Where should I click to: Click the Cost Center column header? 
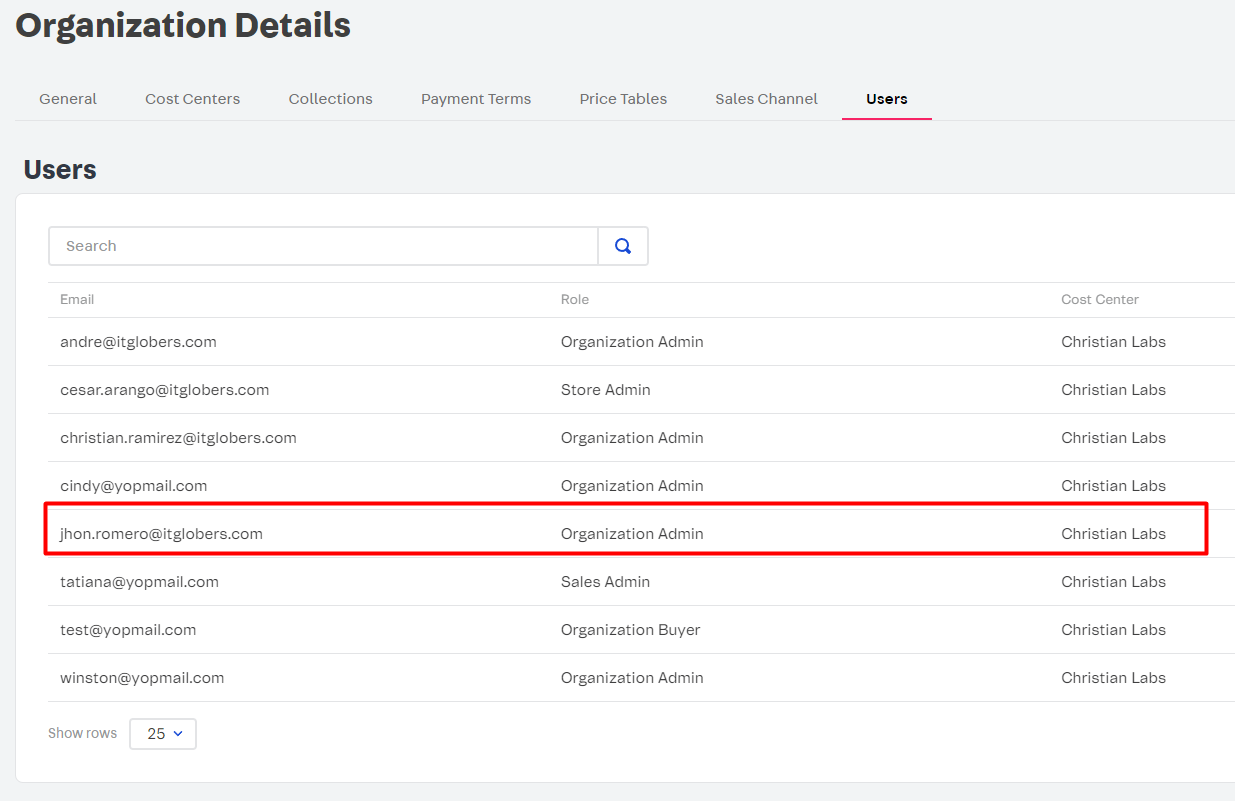coord(1100,300)
